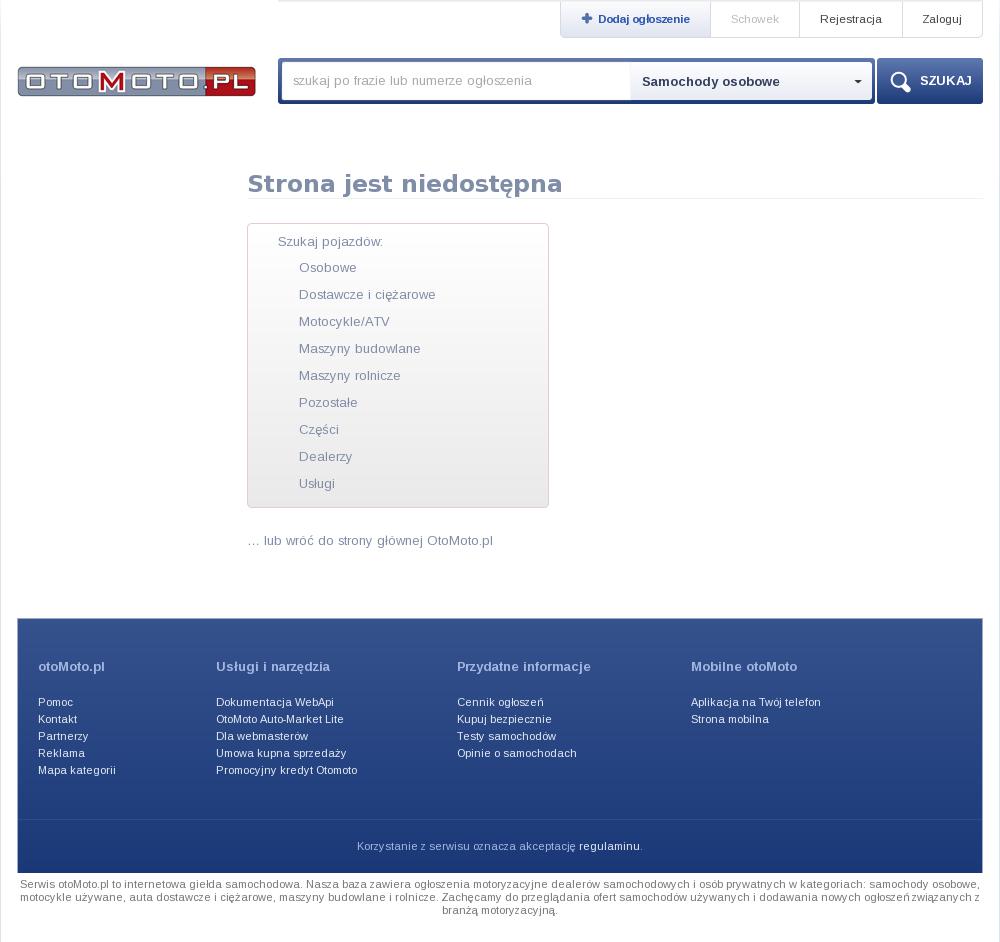Click the Usługi i narzędzia footer heading
1000x942 pixels.
coord(272,666)
